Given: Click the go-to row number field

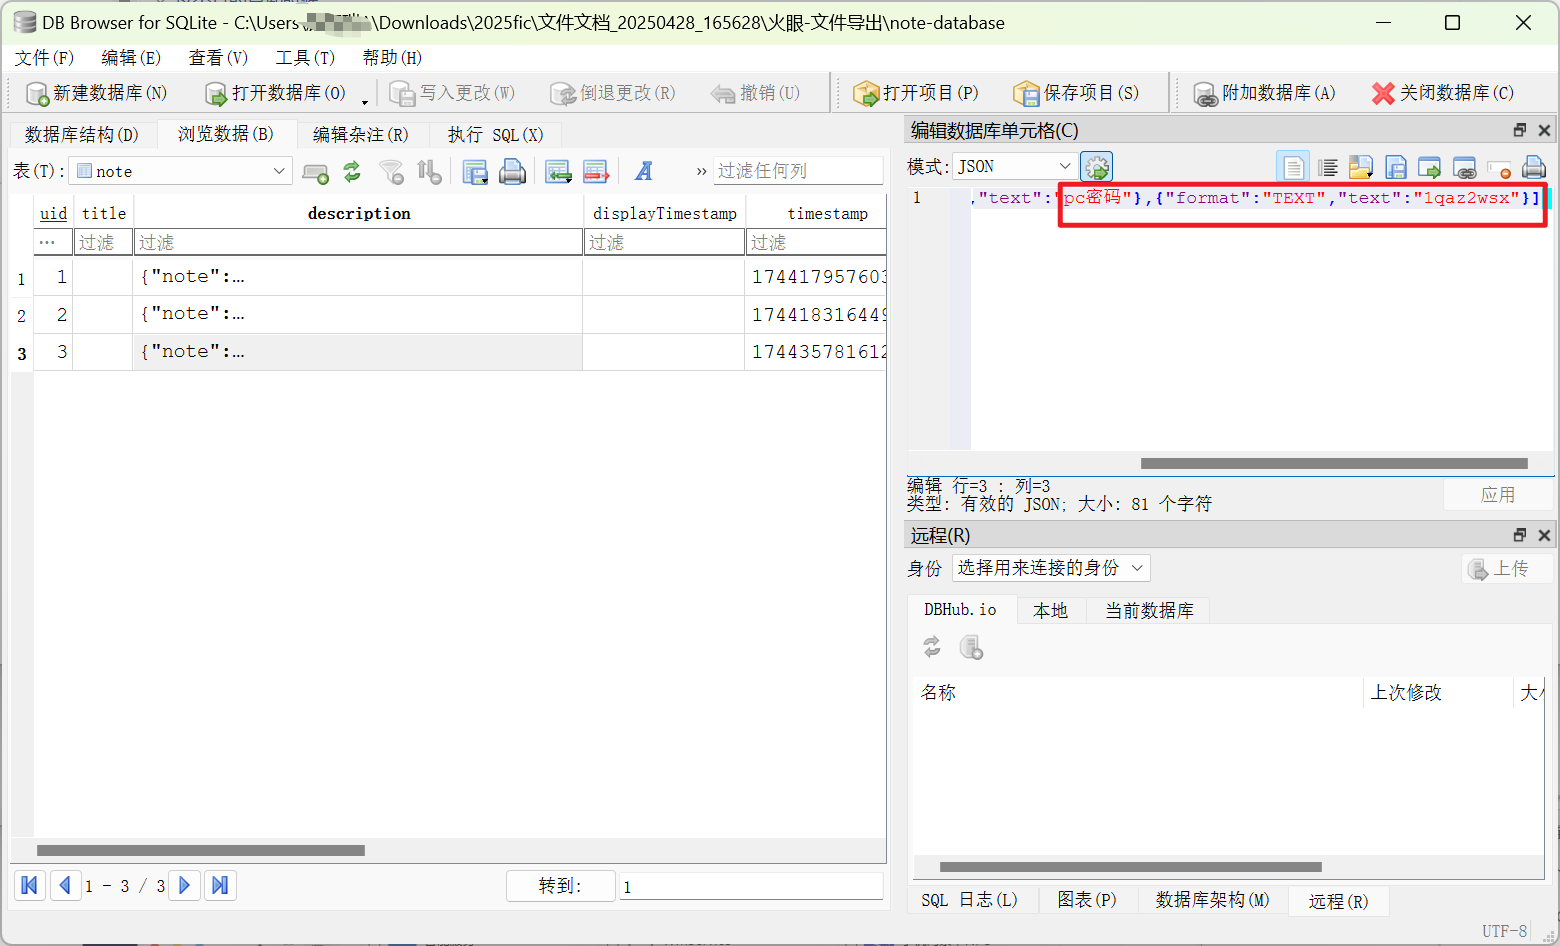Looking at the screenshot, I should [751, 886].
